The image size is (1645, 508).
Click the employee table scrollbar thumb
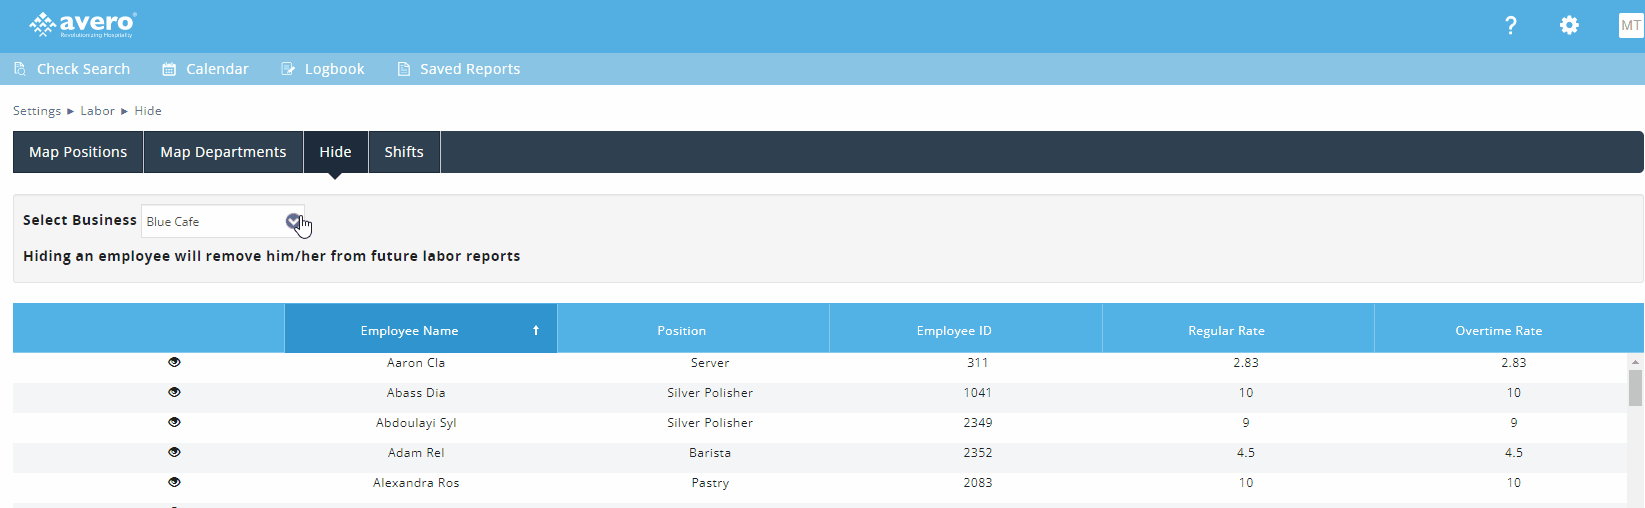pos(1635,388)
